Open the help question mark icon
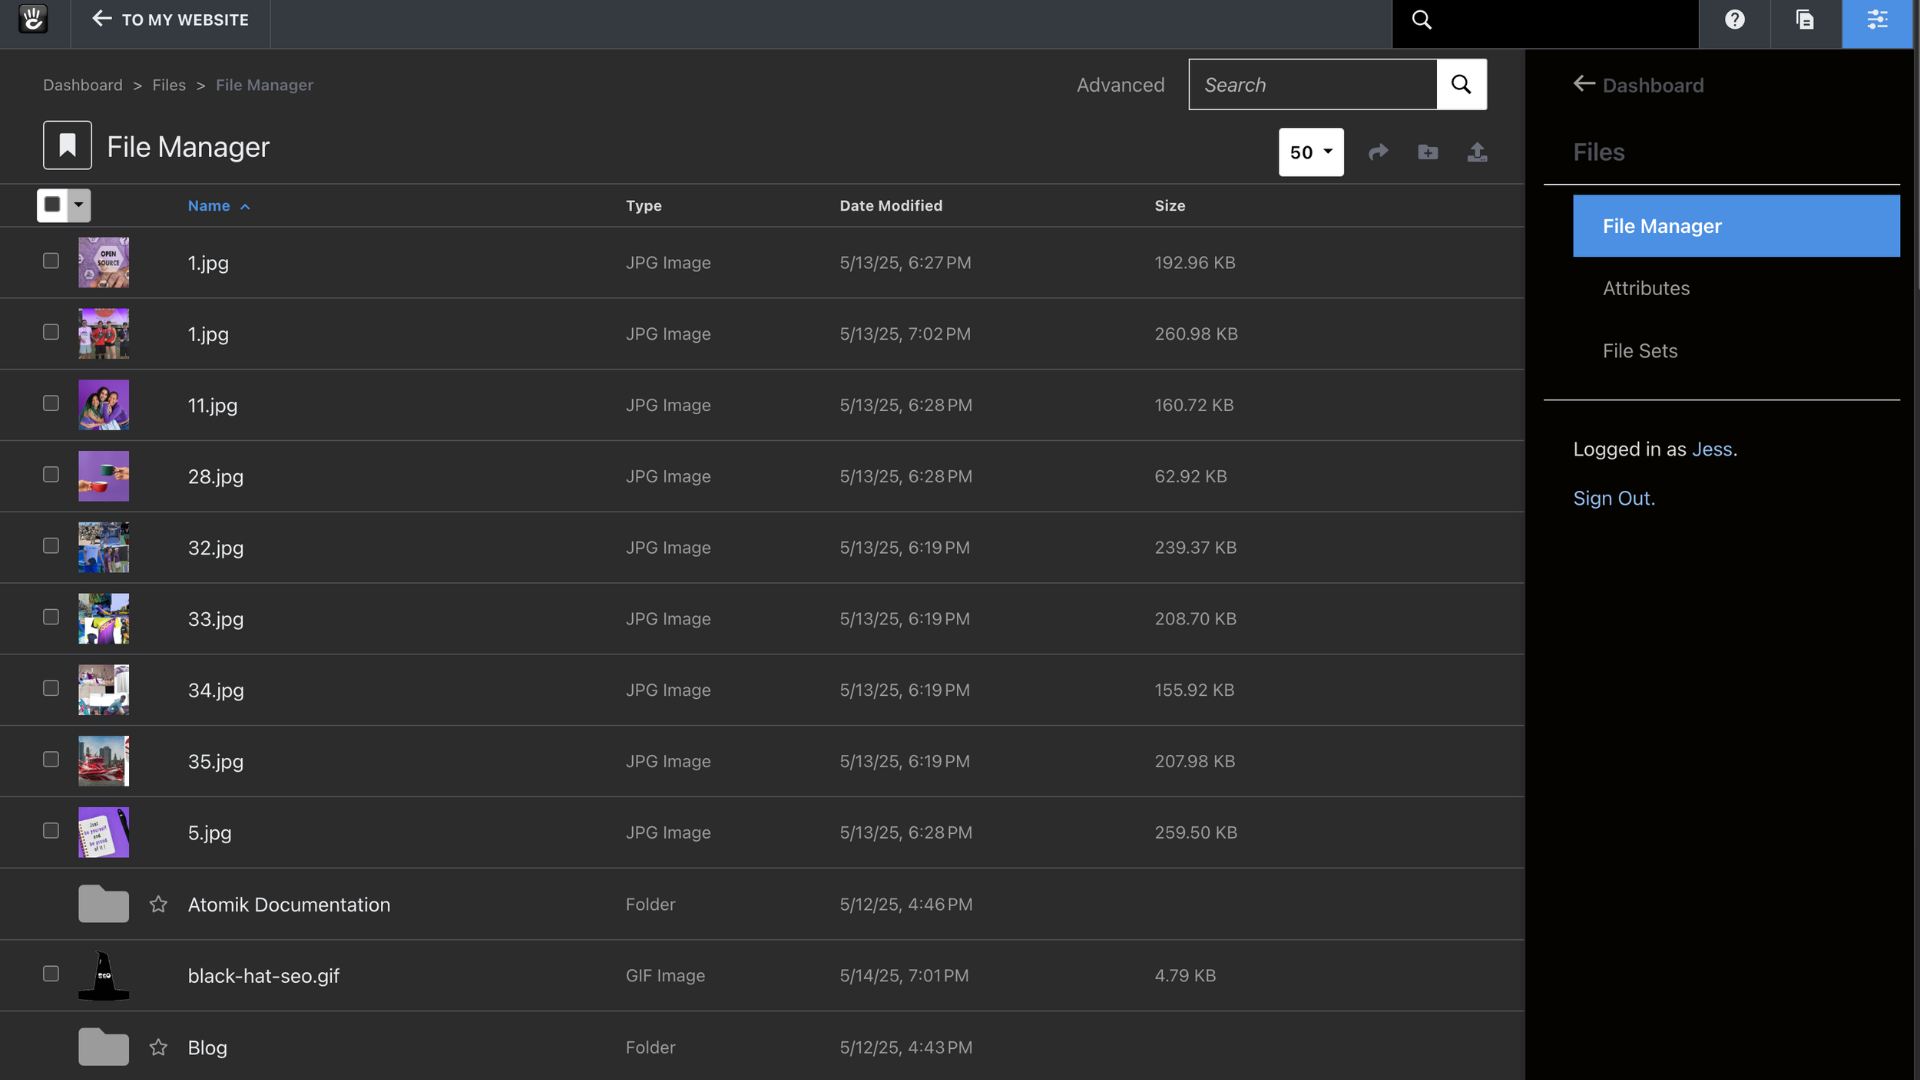Image resolution: width=1920 pixels, height=1080 pixels. click(1734, 20)
